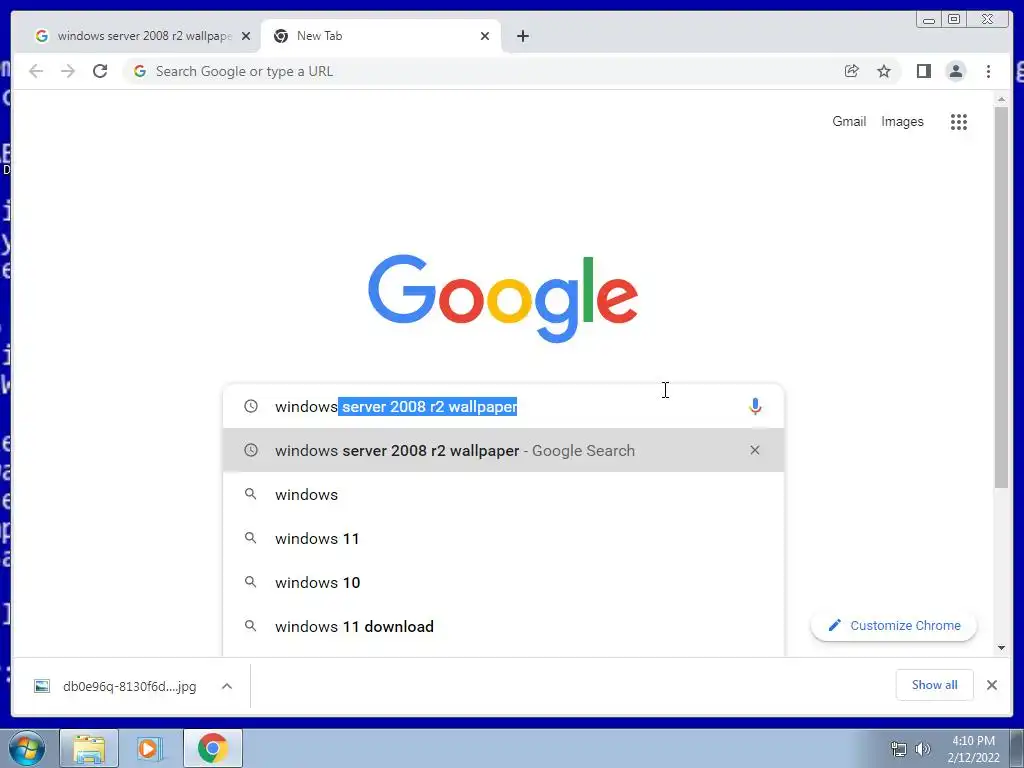
Task: Close the New Tab tab
Action: (x=485, y=36)
